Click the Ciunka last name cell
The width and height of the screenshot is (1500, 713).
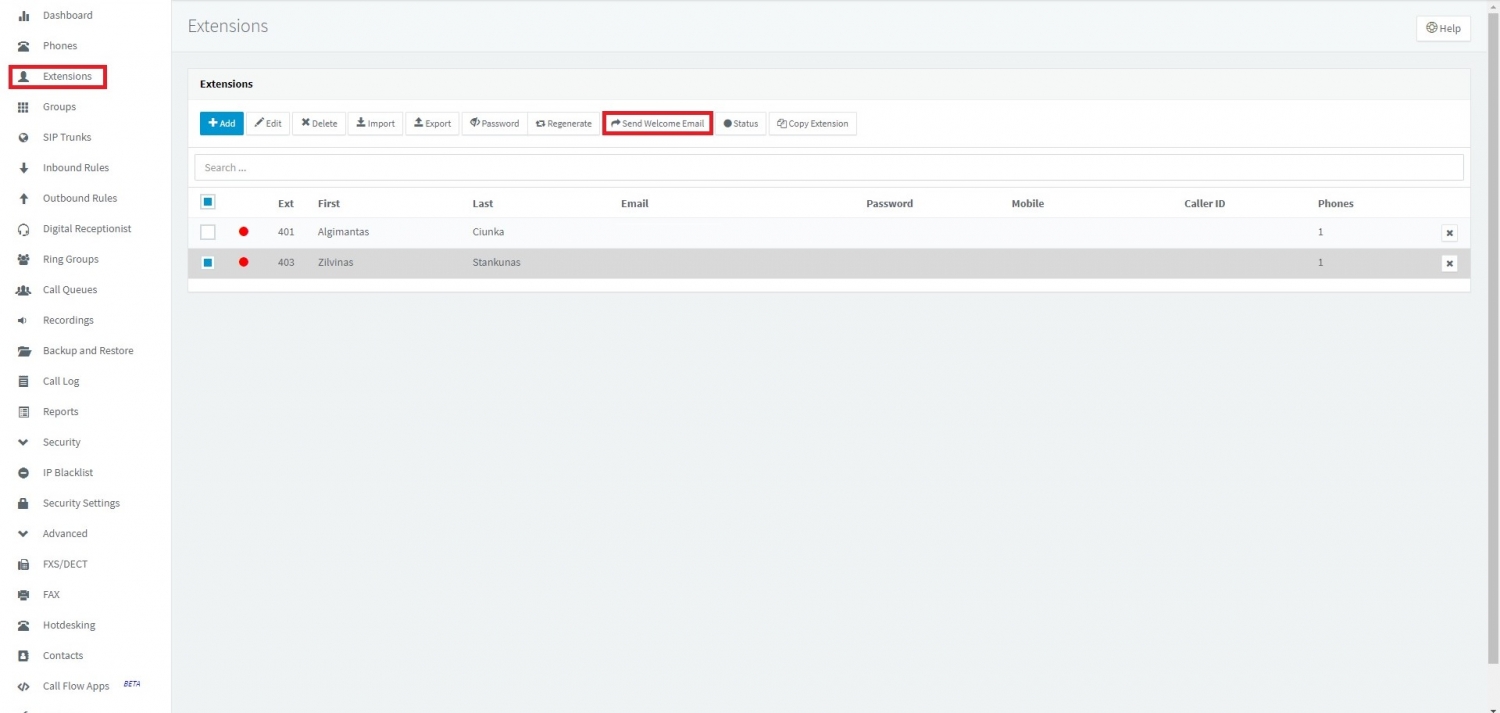[488, 232]
